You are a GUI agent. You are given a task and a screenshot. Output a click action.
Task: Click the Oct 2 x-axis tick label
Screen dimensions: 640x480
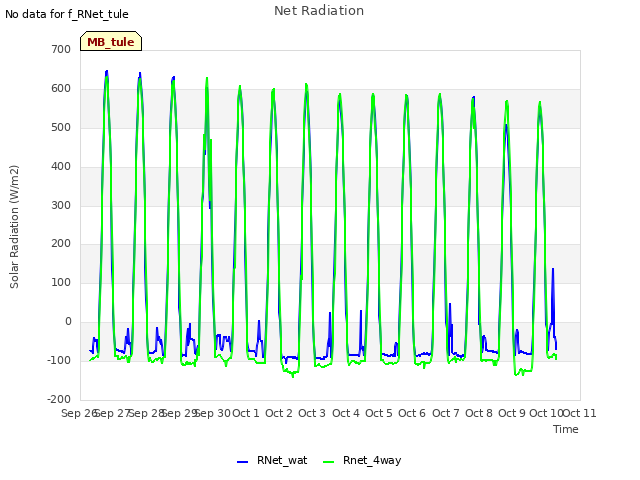[x=279, y=413]
